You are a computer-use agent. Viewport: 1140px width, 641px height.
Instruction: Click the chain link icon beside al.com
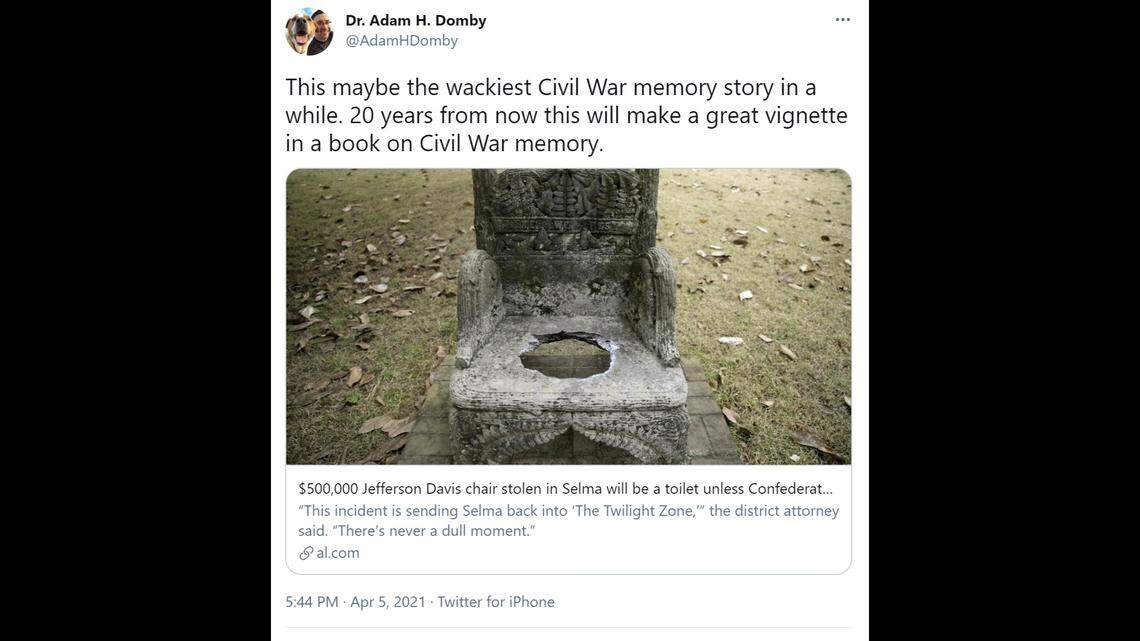click(x=305, y=551)
